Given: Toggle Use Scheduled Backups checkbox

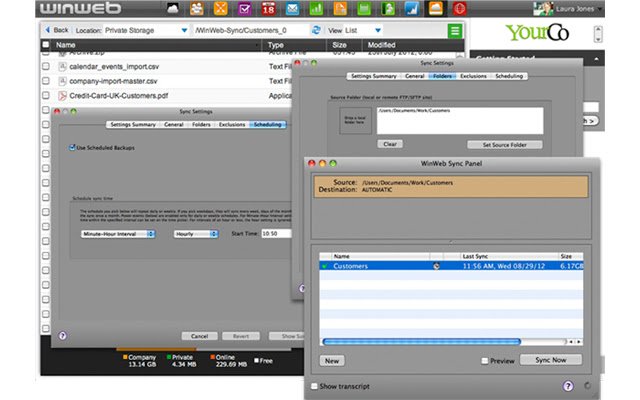Looking at the screenshot, I should point(72,147).
